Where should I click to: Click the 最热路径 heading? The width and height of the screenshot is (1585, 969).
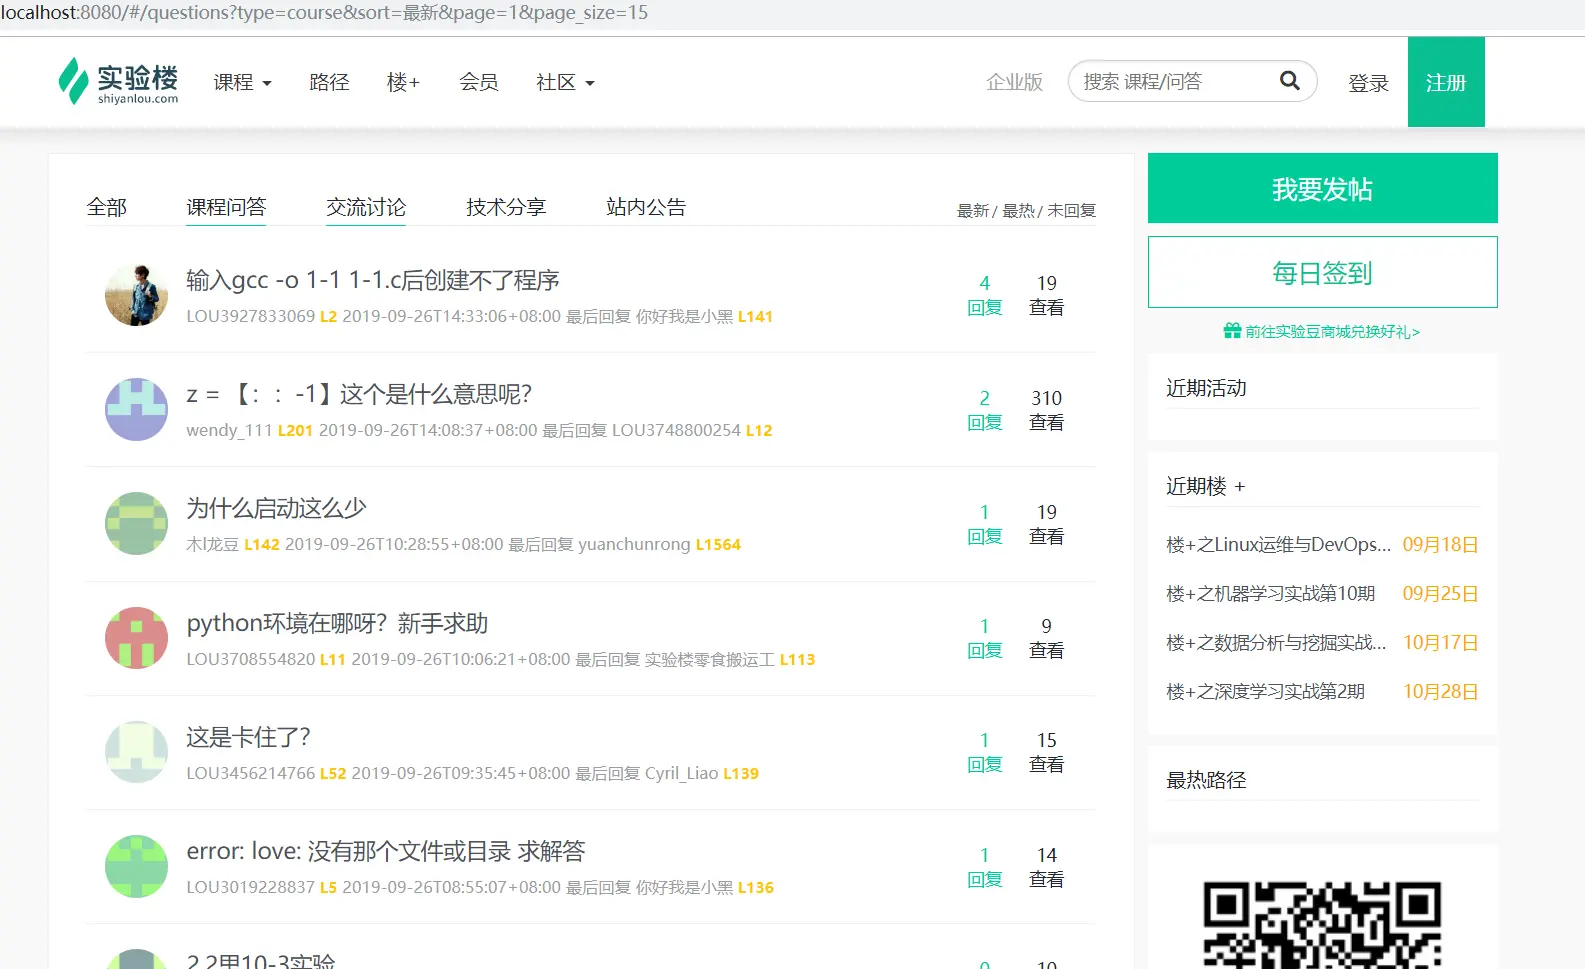(x=1206, y=780)
